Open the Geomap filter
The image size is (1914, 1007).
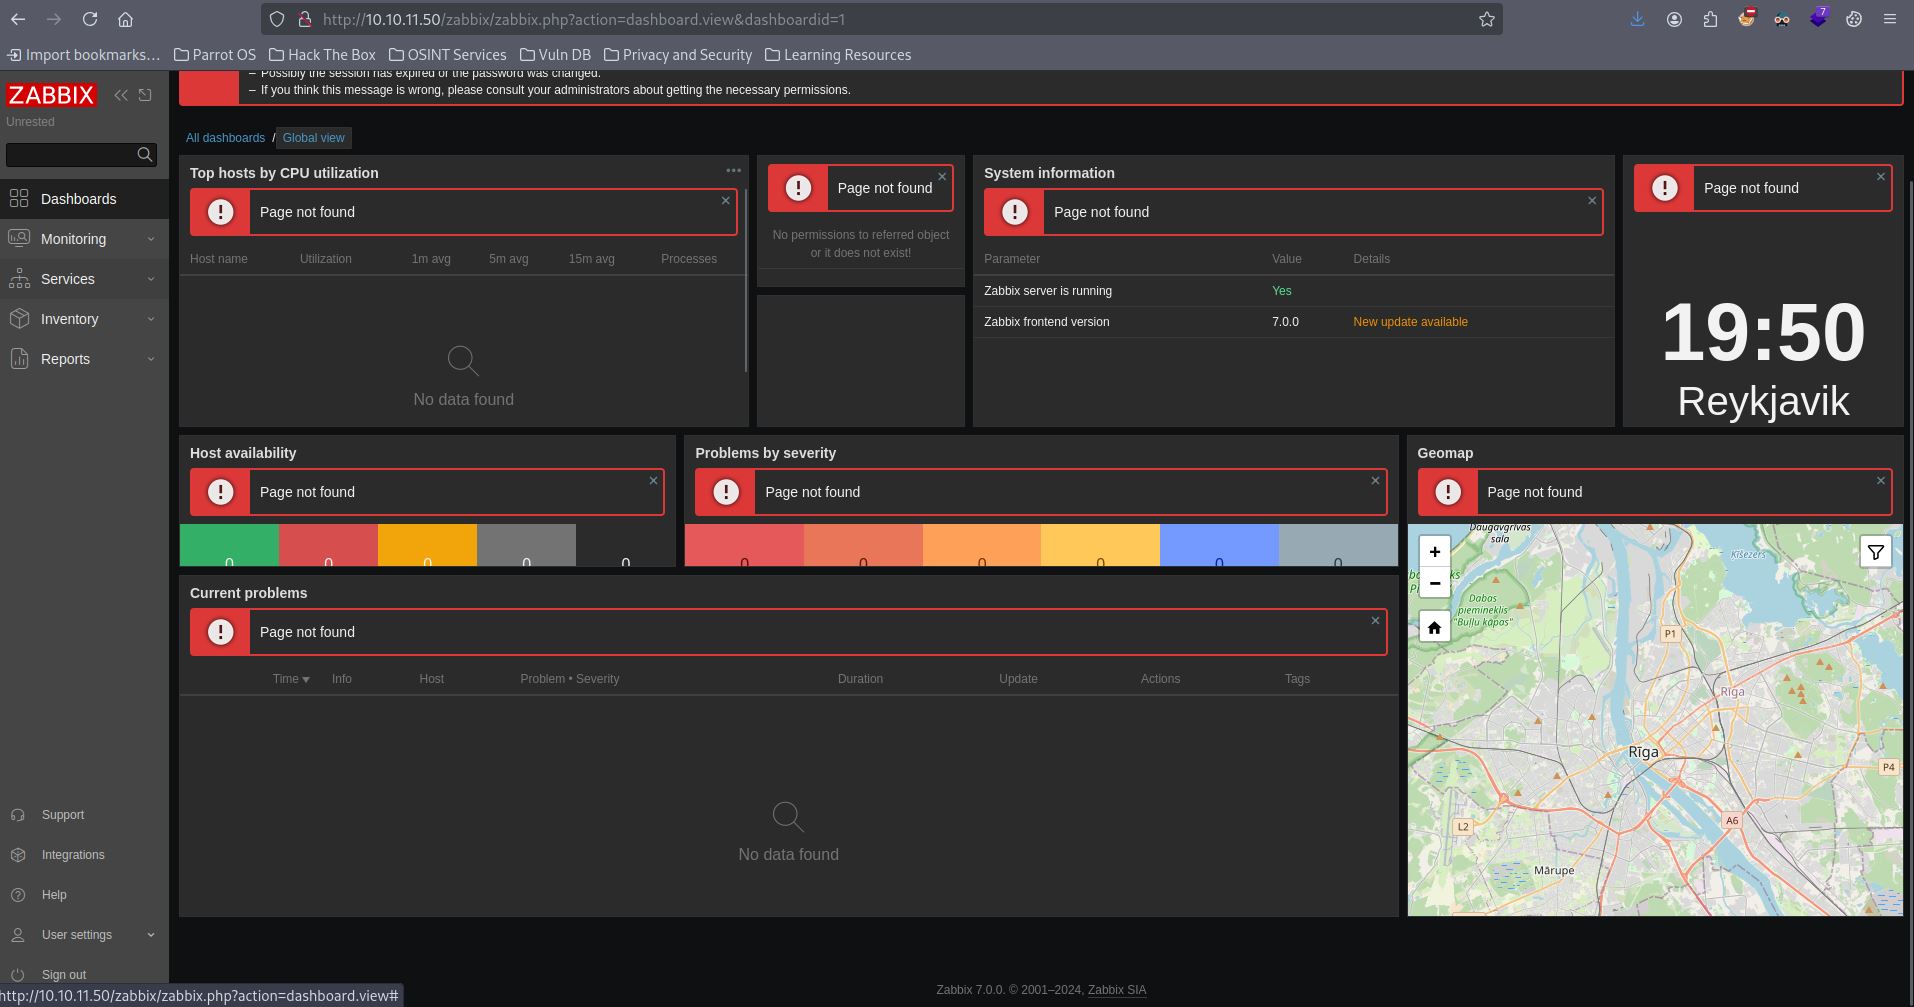tap(1875, 552)
